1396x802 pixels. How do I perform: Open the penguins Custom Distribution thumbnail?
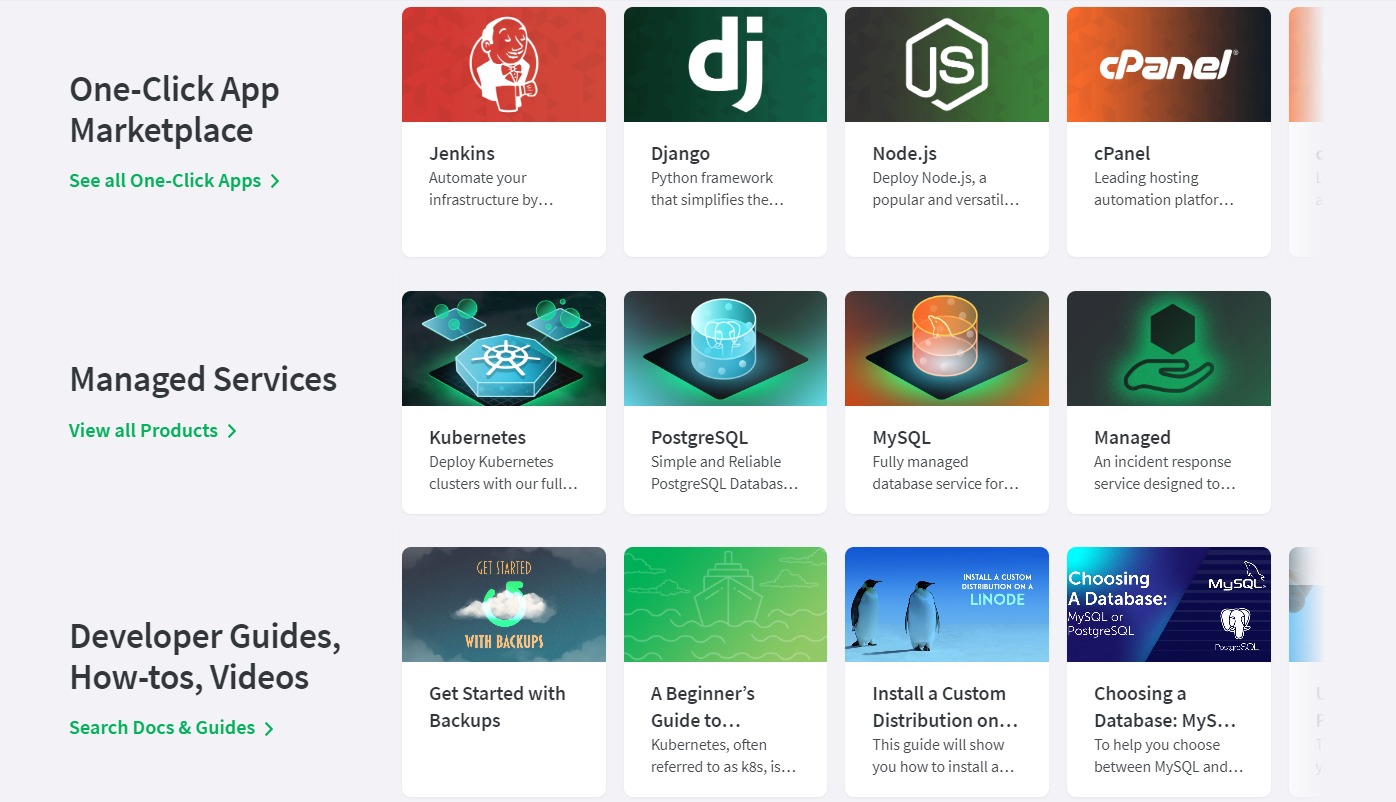coord(946,605)
